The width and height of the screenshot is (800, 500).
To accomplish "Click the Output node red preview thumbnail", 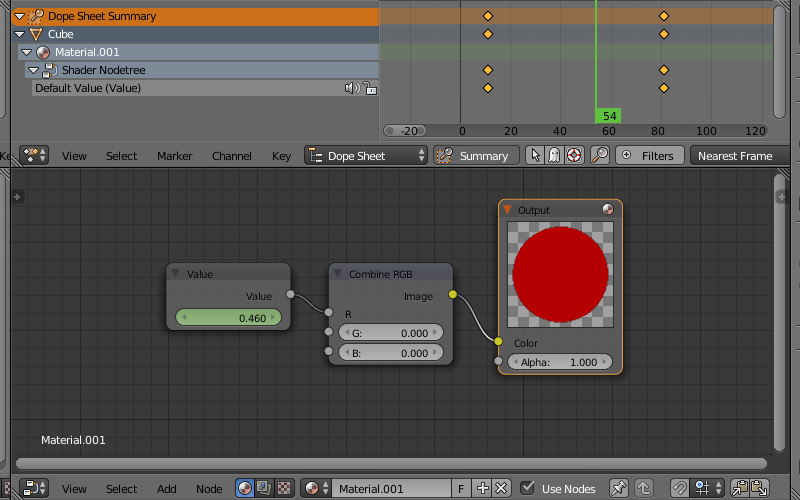I will [560, 274].
